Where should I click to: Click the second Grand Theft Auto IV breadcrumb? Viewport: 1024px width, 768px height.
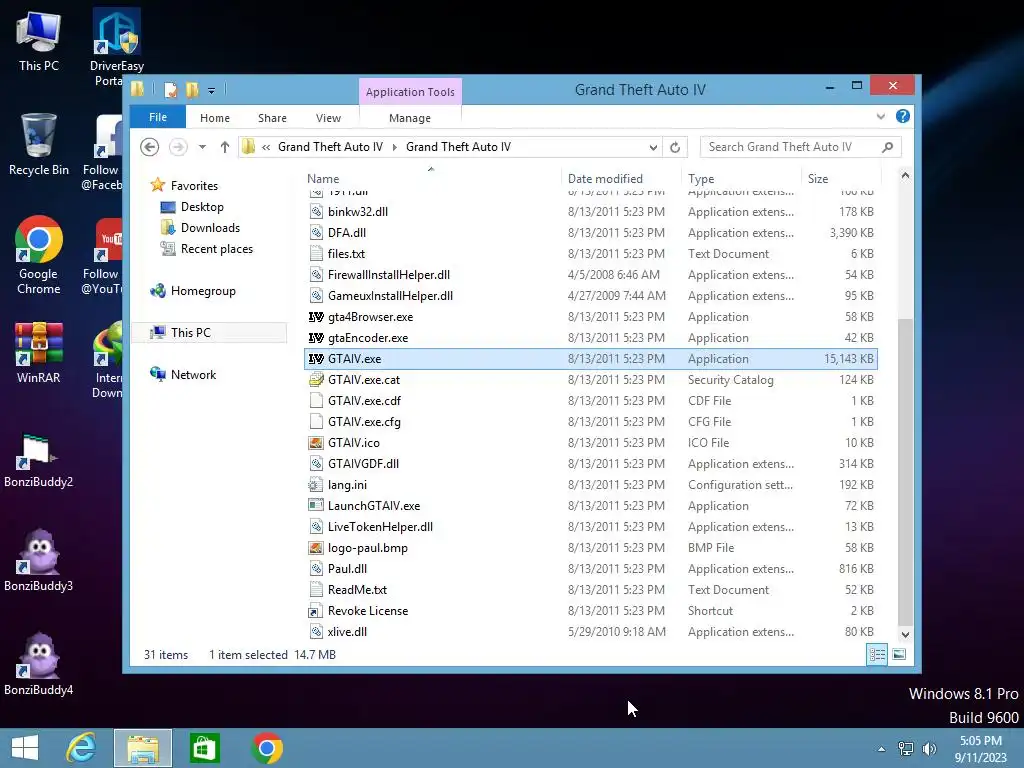tap(458, 147)
